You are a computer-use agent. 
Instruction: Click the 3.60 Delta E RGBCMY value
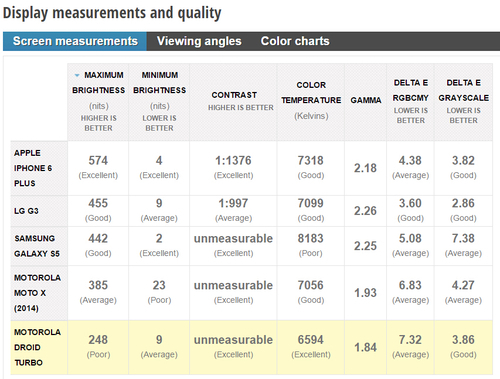[x=410, y=203]
